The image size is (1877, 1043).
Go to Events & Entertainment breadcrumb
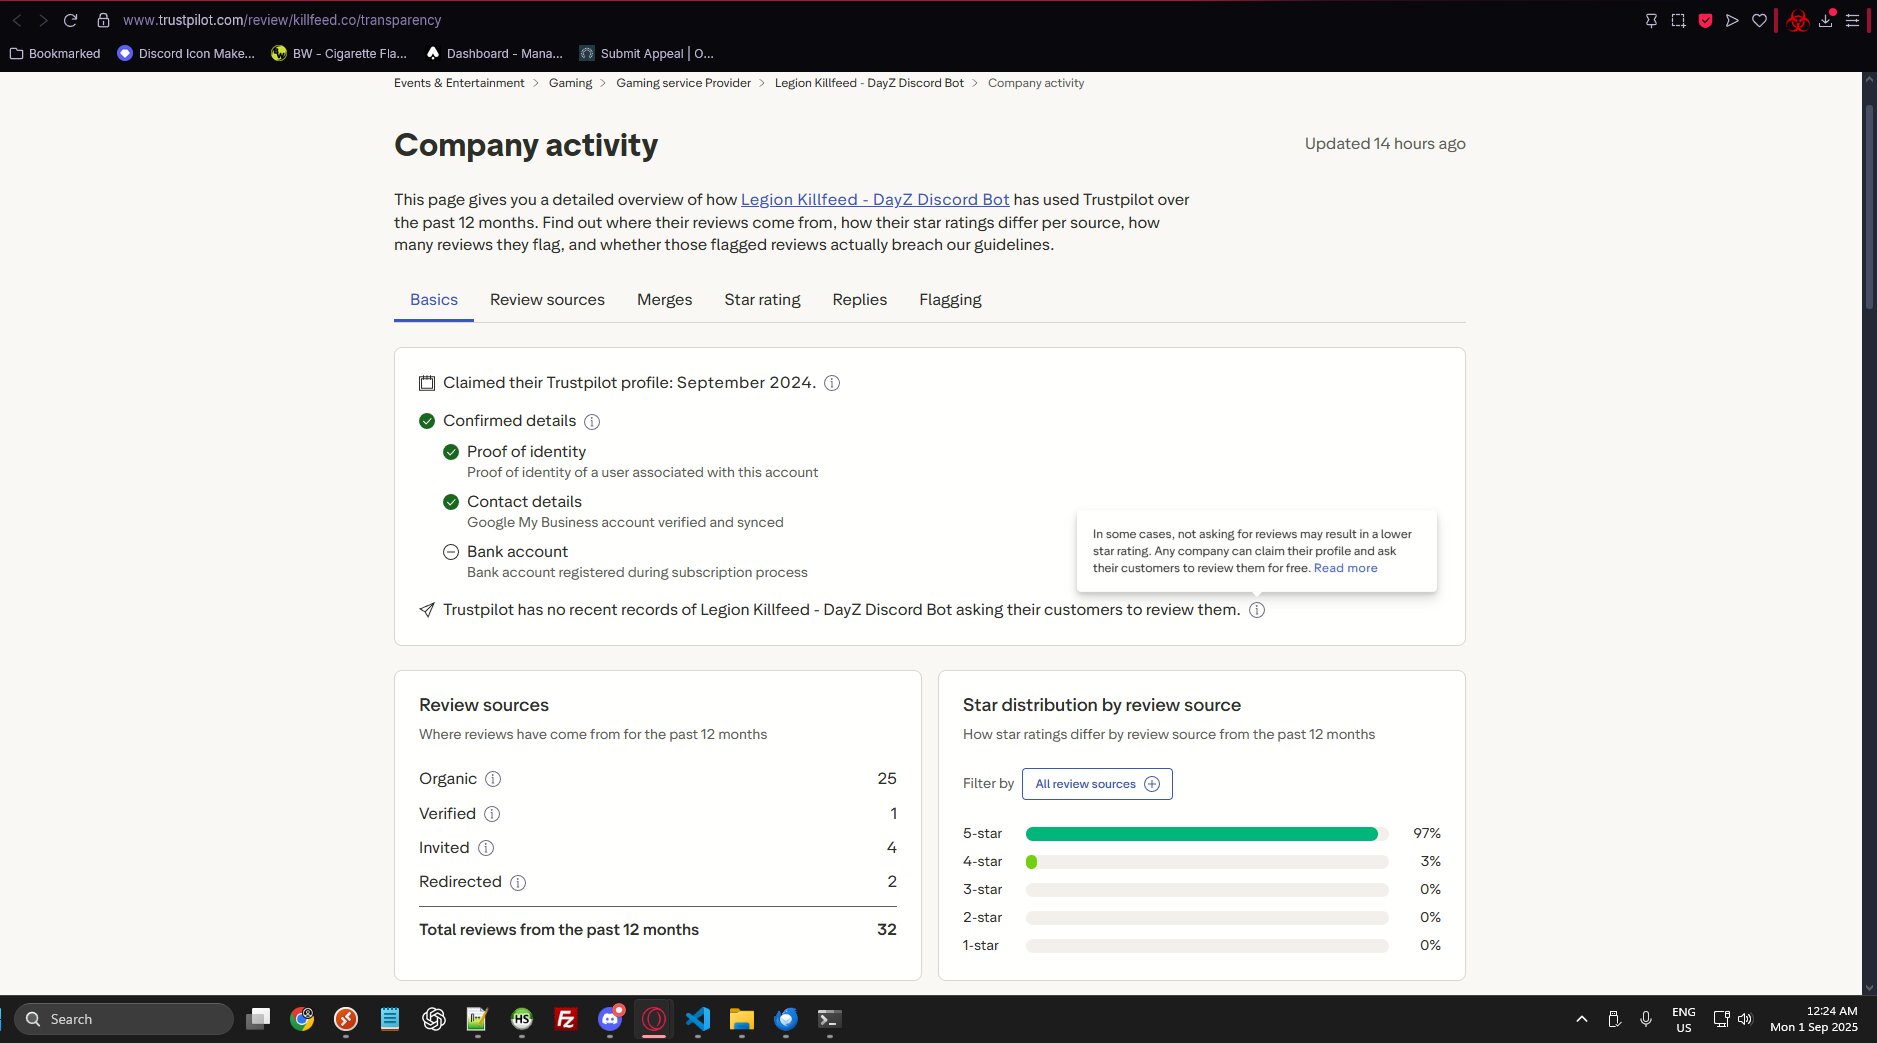459,83
